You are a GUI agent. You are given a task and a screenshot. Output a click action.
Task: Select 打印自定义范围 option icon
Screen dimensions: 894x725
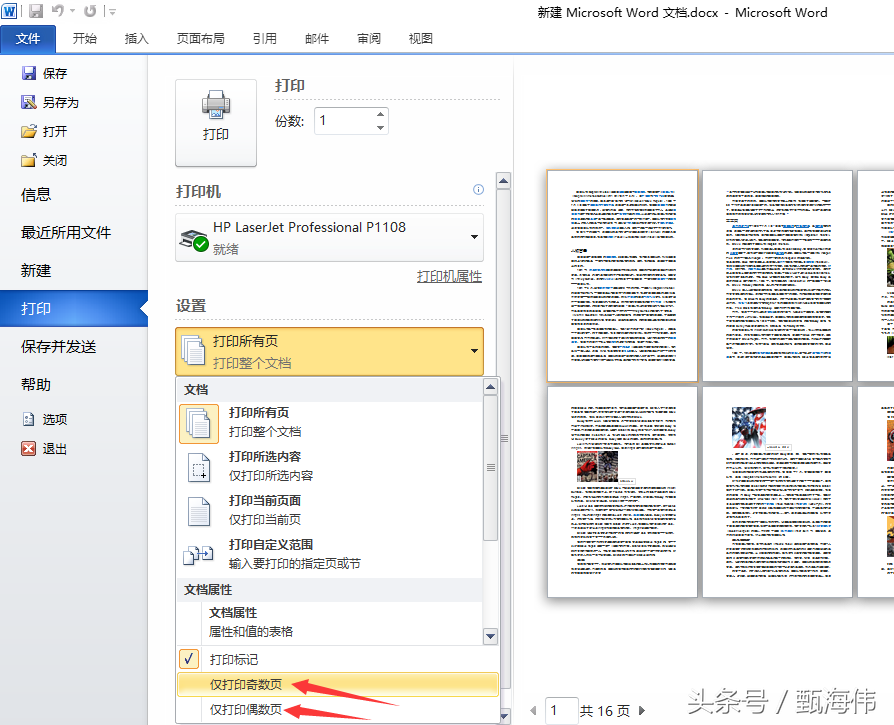click(x=198, y=555)
